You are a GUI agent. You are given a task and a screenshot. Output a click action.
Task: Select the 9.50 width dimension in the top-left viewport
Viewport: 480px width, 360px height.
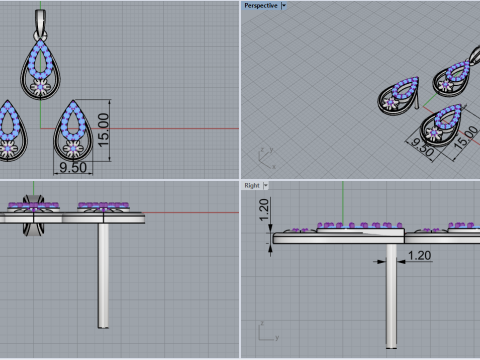(73, 167)
